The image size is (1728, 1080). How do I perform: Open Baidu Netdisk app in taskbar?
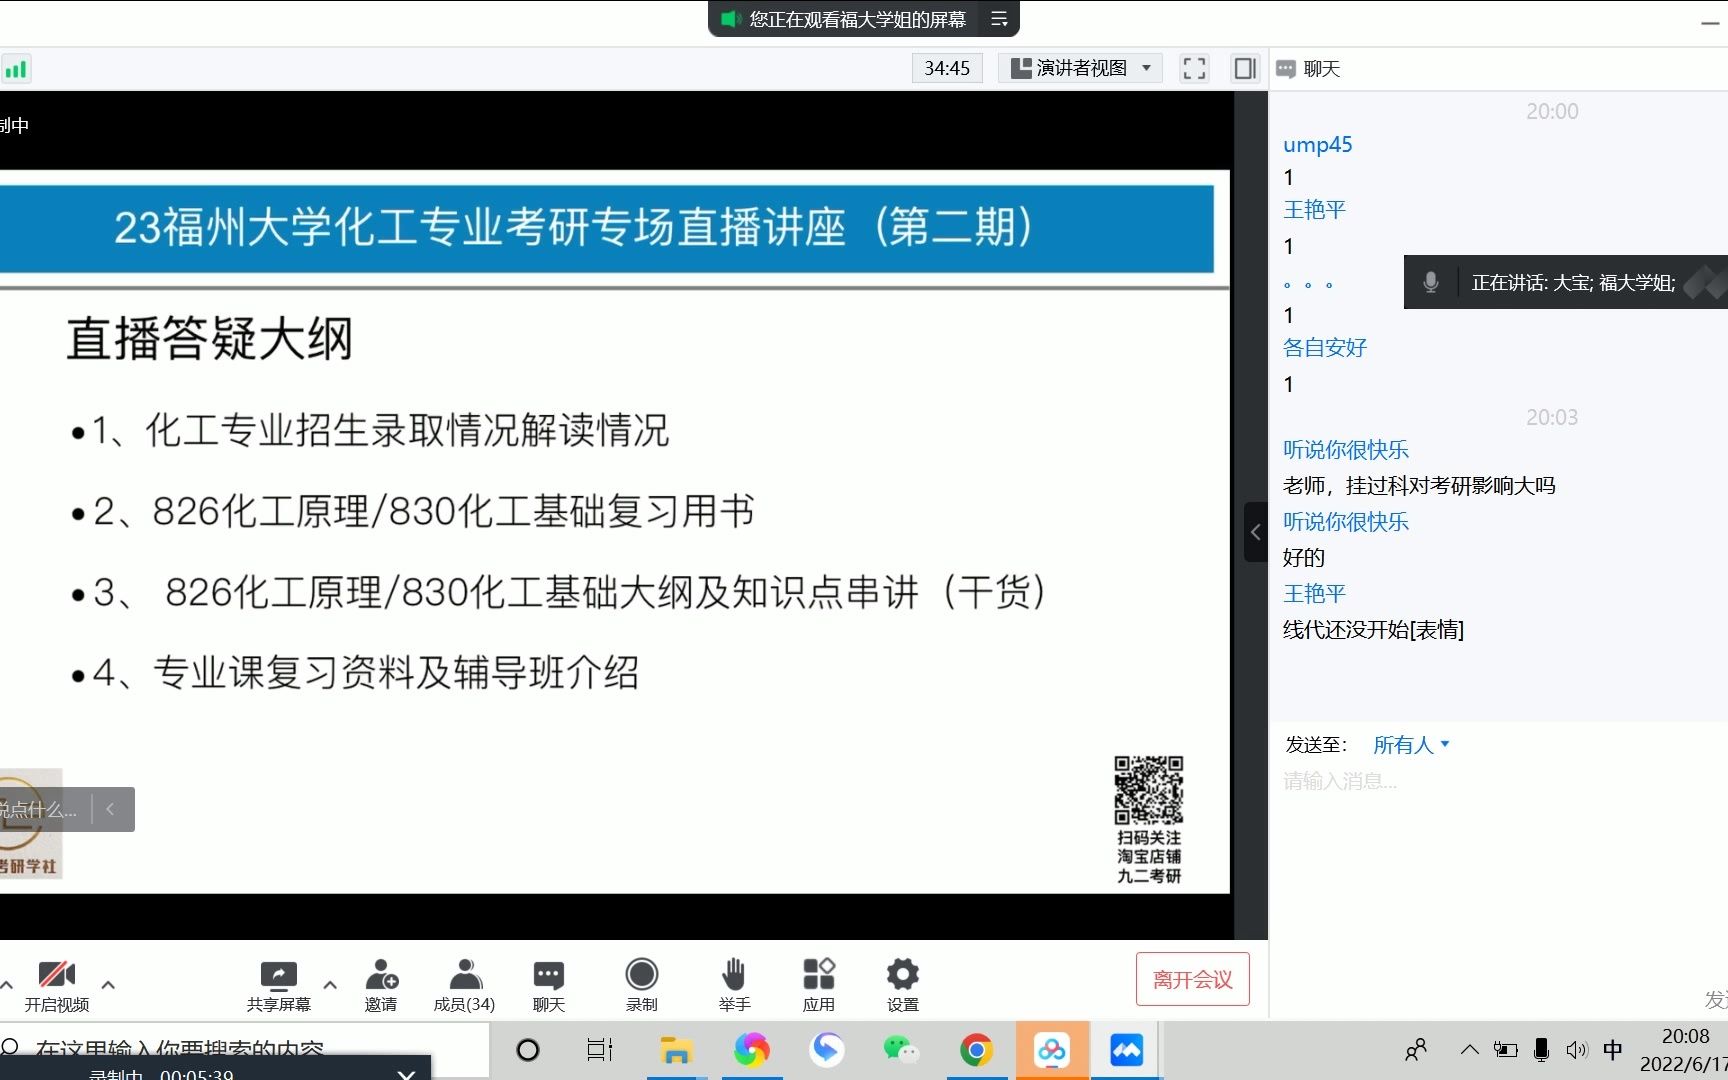1052,1050
